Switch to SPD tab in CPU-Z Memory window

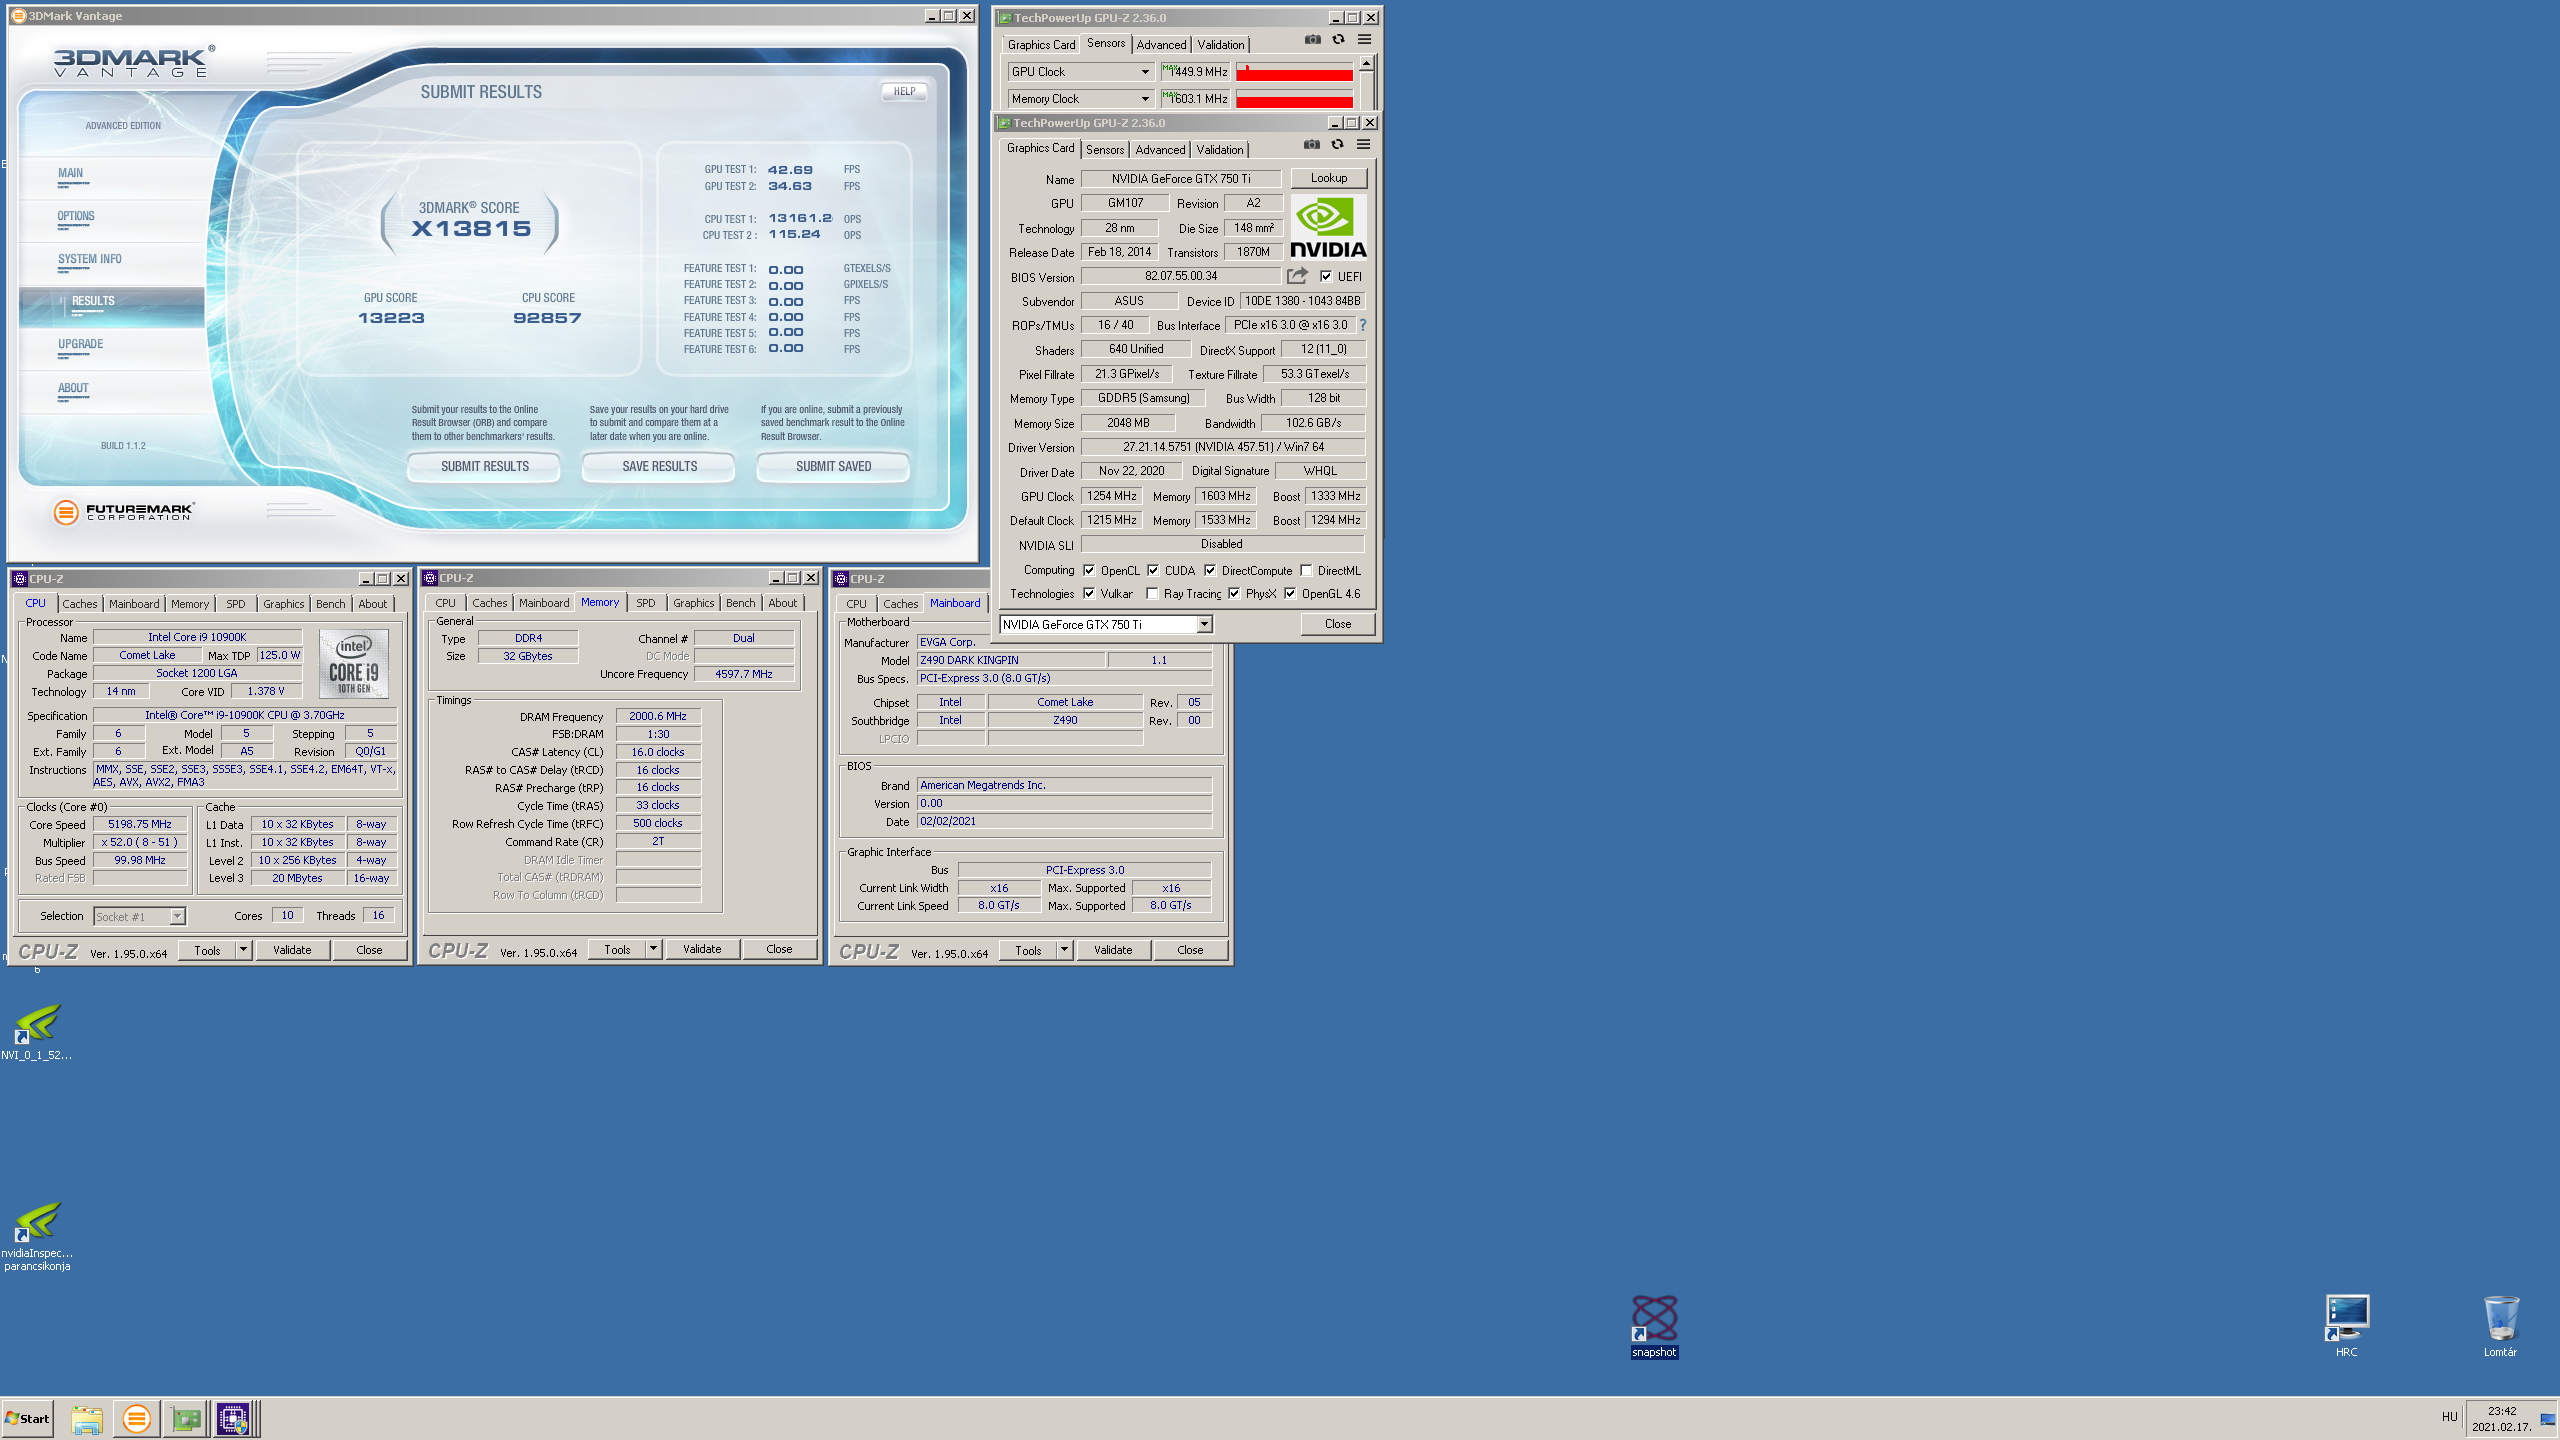coord(646,603)
